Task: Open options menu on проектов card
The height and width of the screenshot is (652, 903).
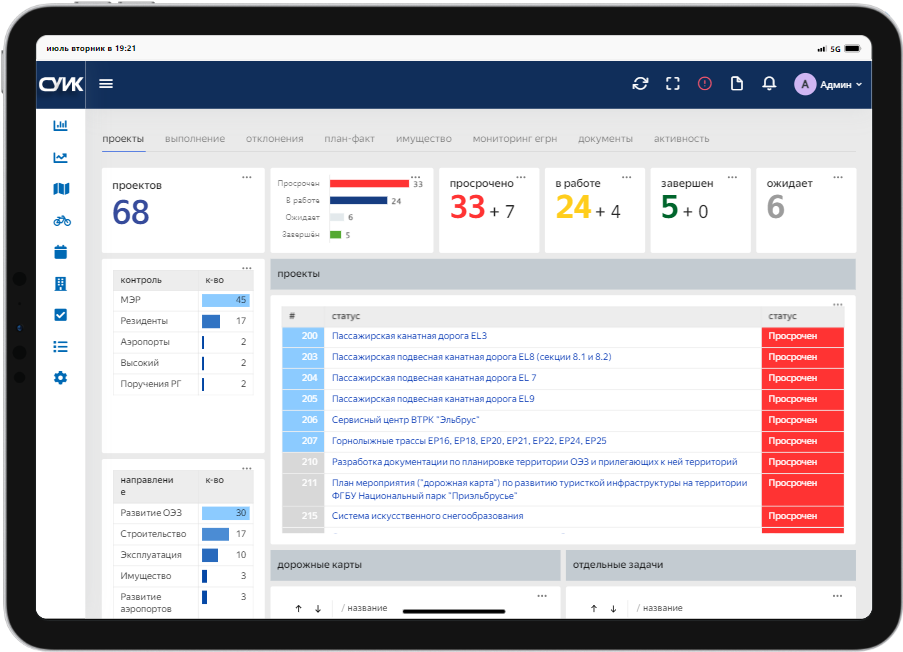Action: click(246, 177)
